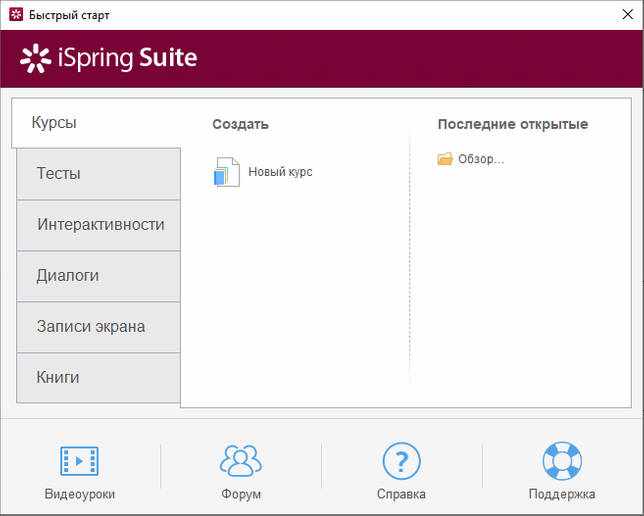
Task: Select the Книги tab
Action: coord(98,378)
